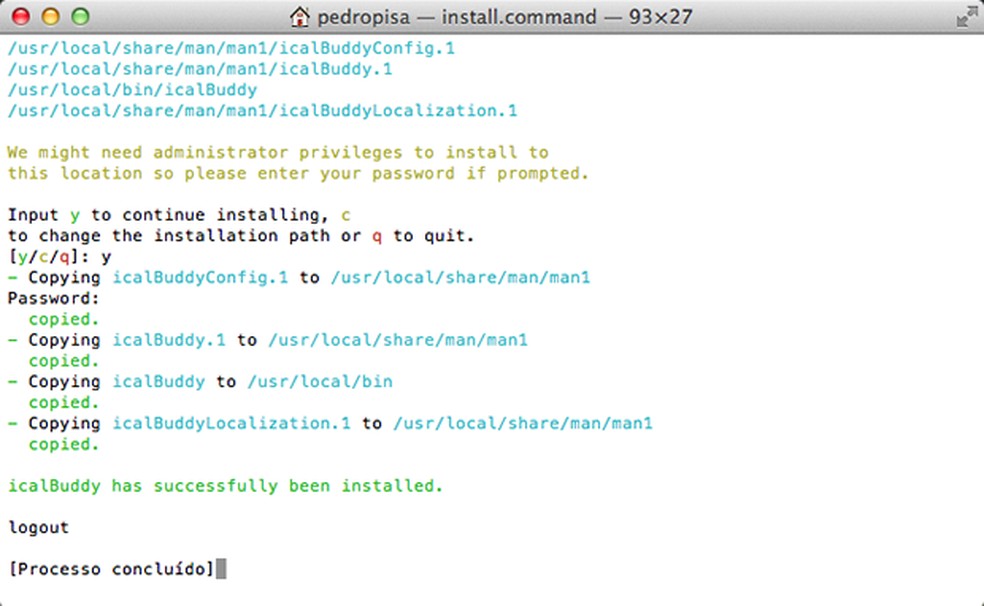Click the window title 'pedropisa — install.command — 93×27'
The width and height of the screenshot is (984, 606).
click(x=505, y=16)
